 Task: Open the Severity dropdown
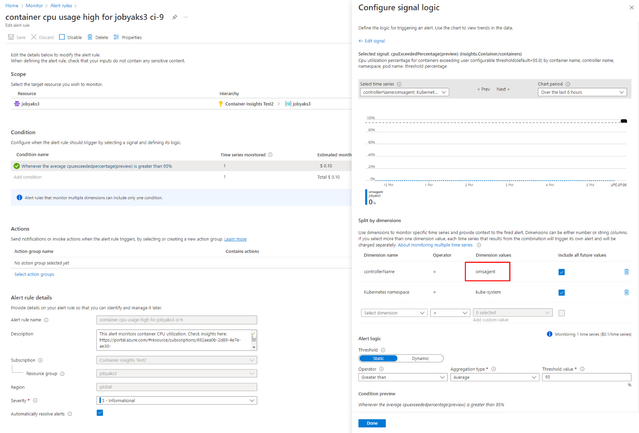(x=177, y=400)
